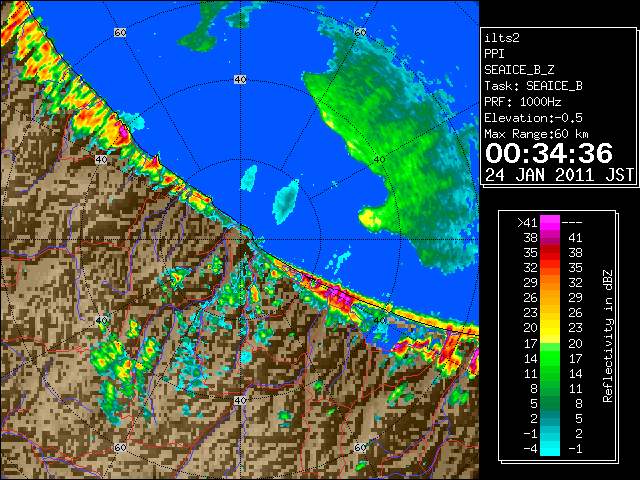The image size is (640, 480).
Task: Click the 'Max Range:60 km' line
Action: 537,134
